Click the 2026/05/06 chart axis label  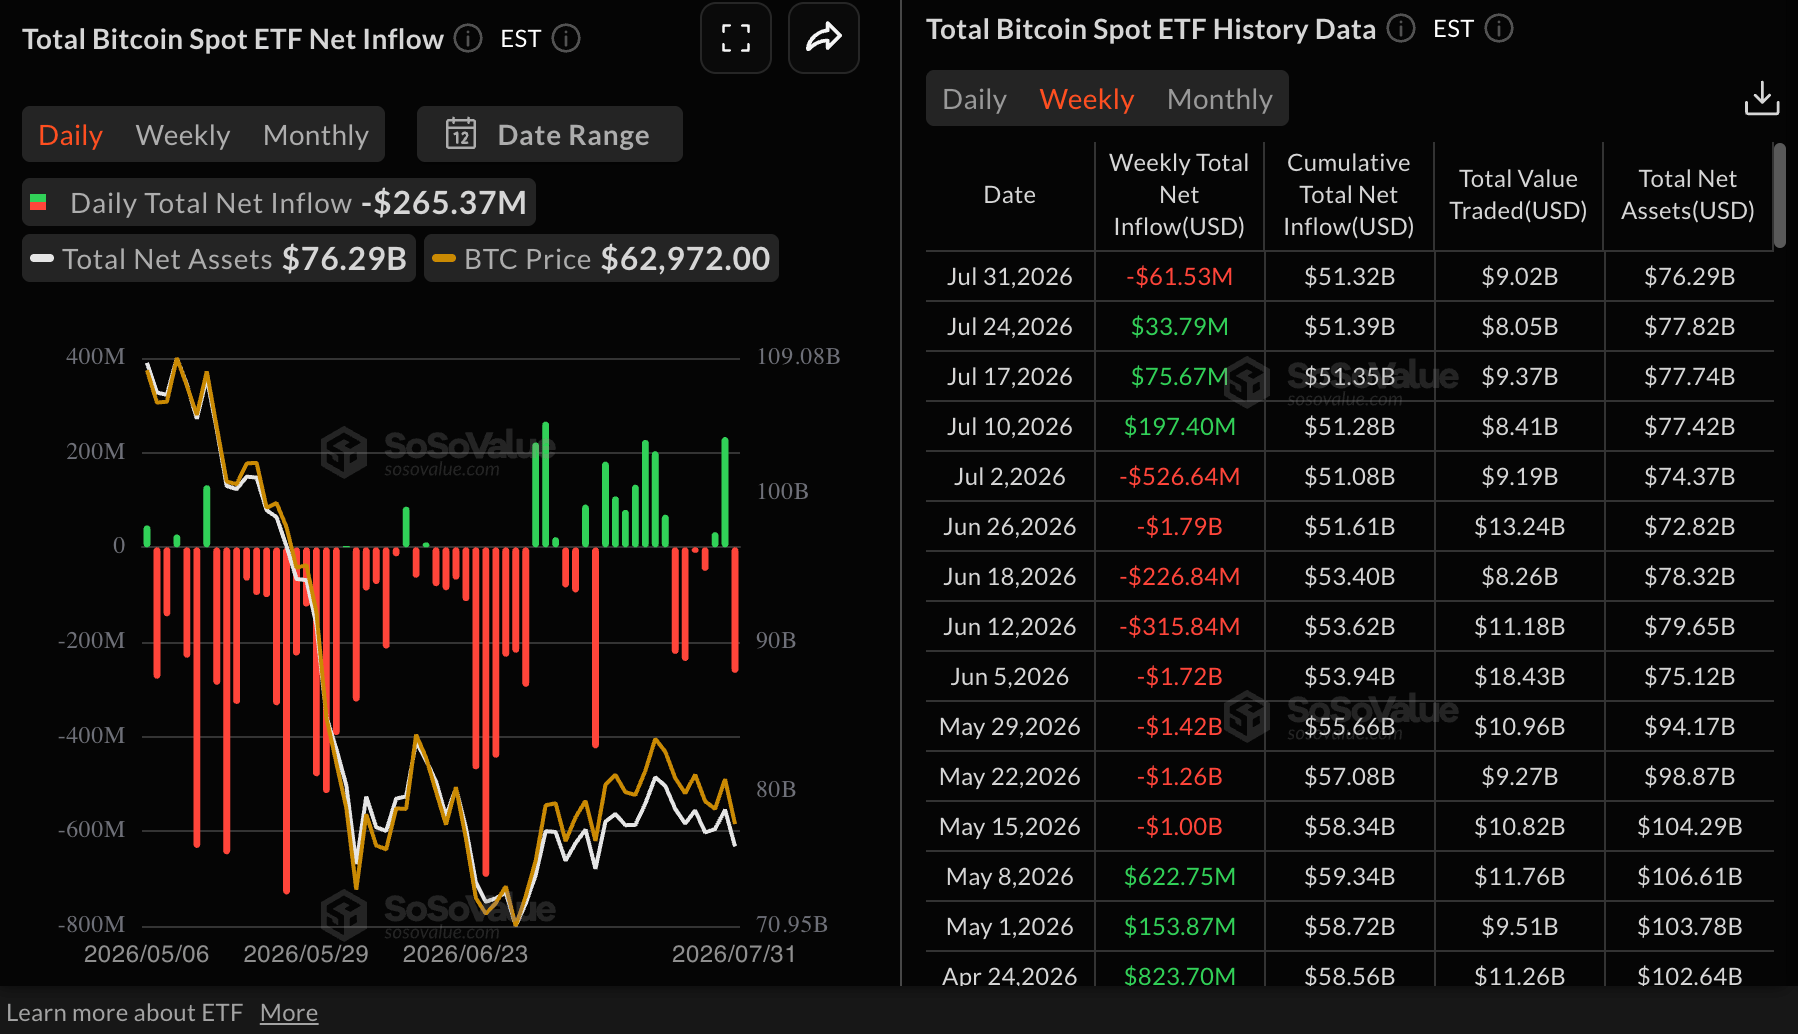coord(146,954)
